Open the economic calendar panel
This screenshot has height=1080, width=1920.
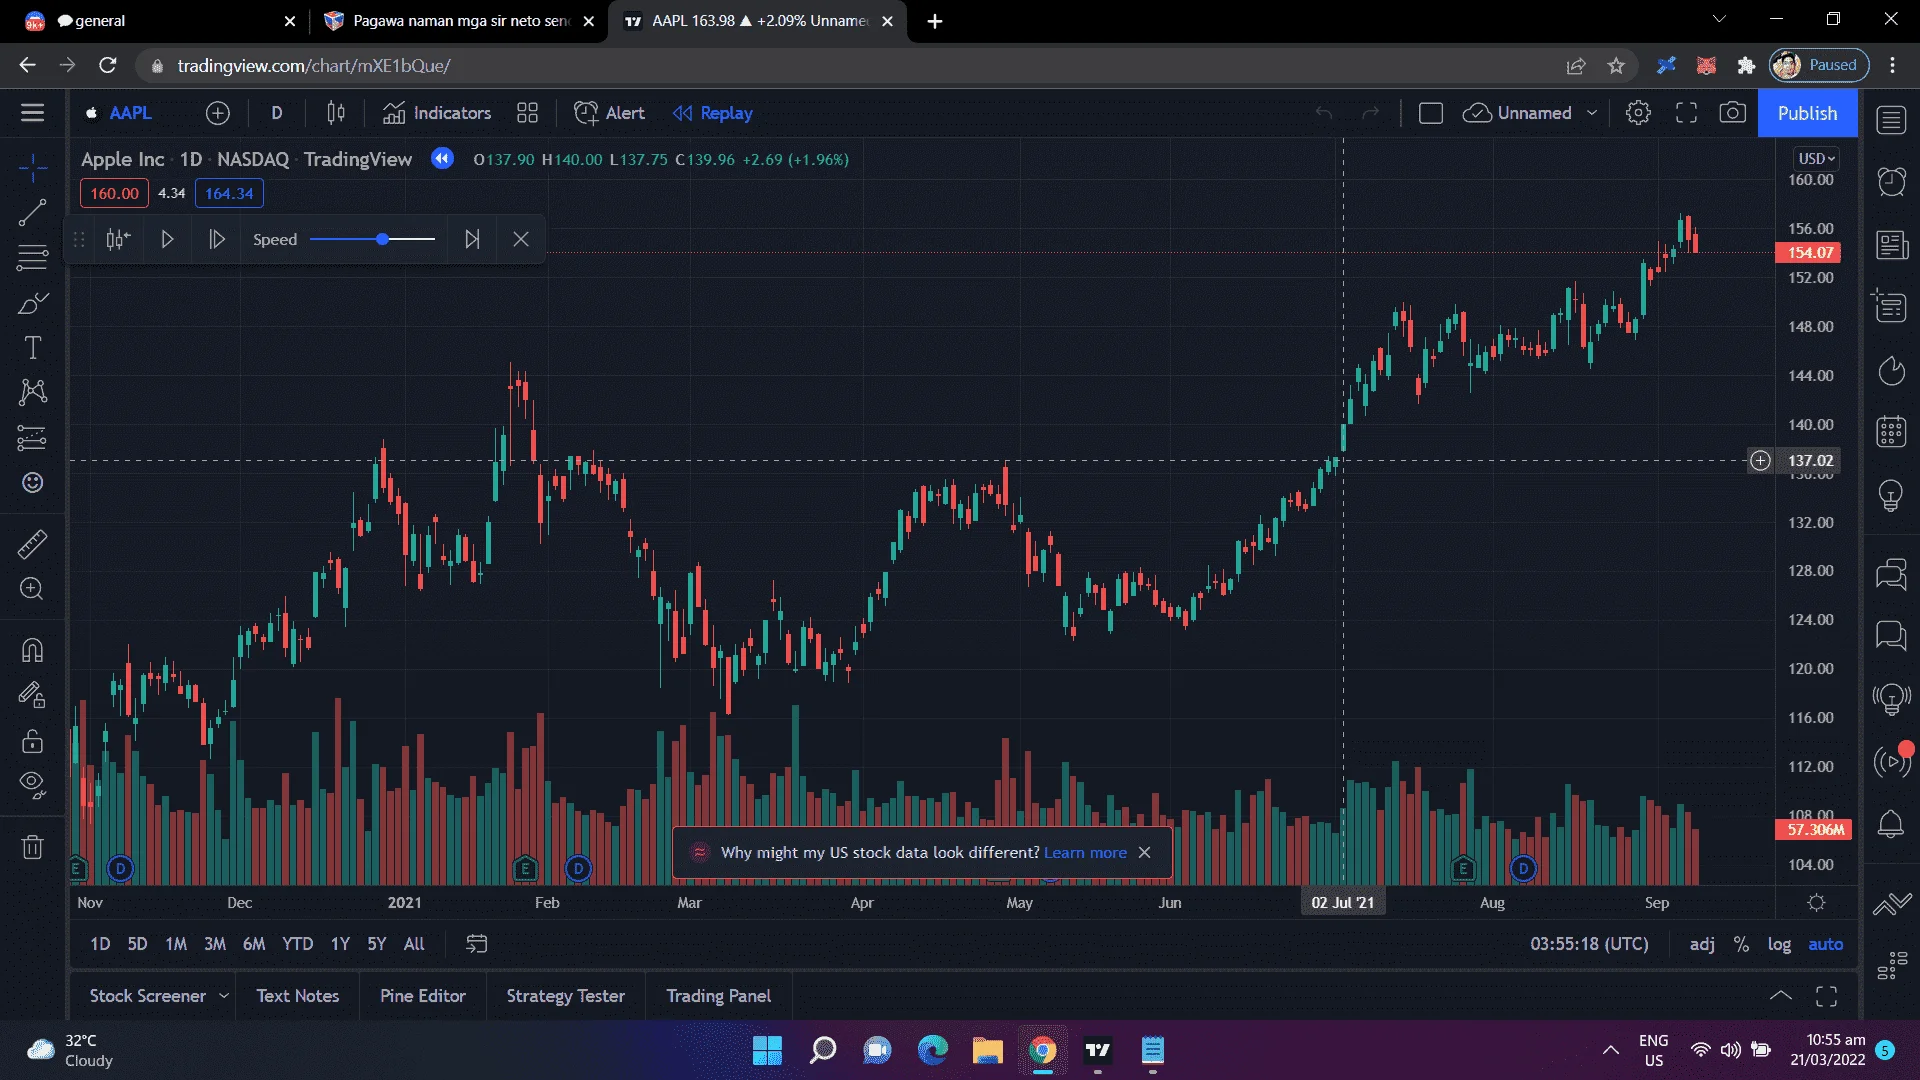click(x=1891, y=432)
